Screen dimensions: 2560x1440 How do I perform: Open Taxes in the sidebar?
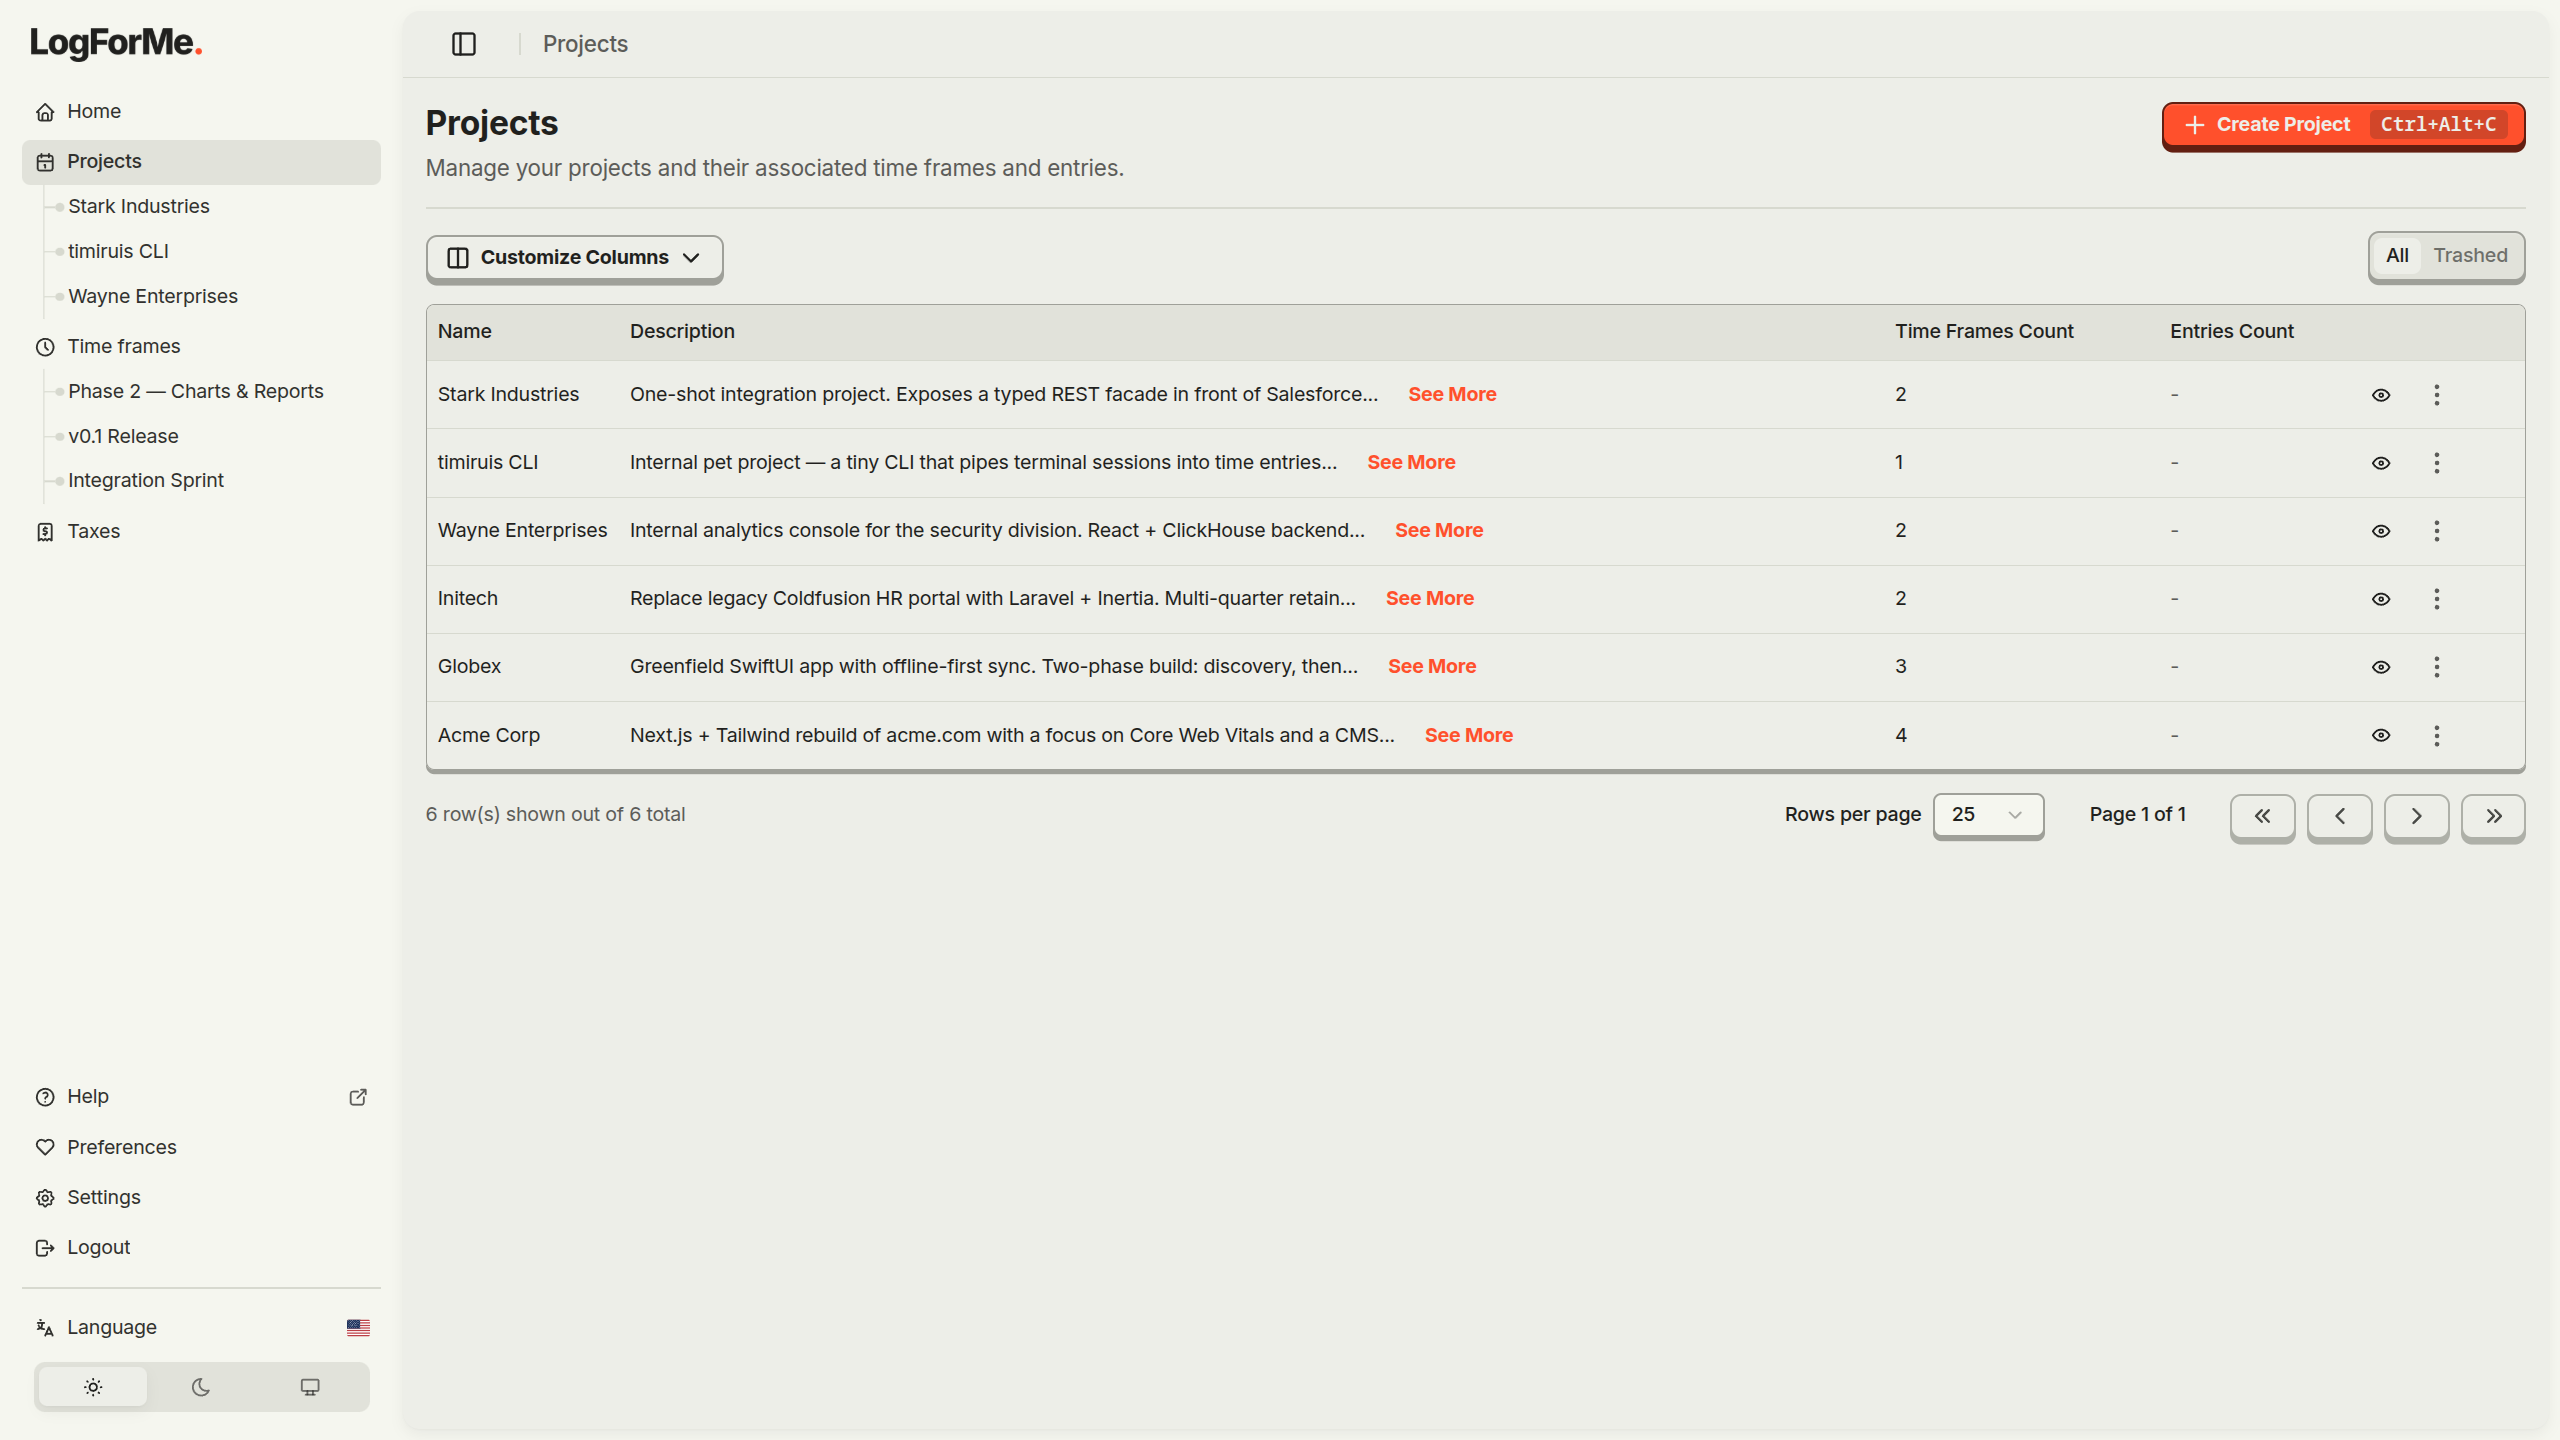(94, 532)
